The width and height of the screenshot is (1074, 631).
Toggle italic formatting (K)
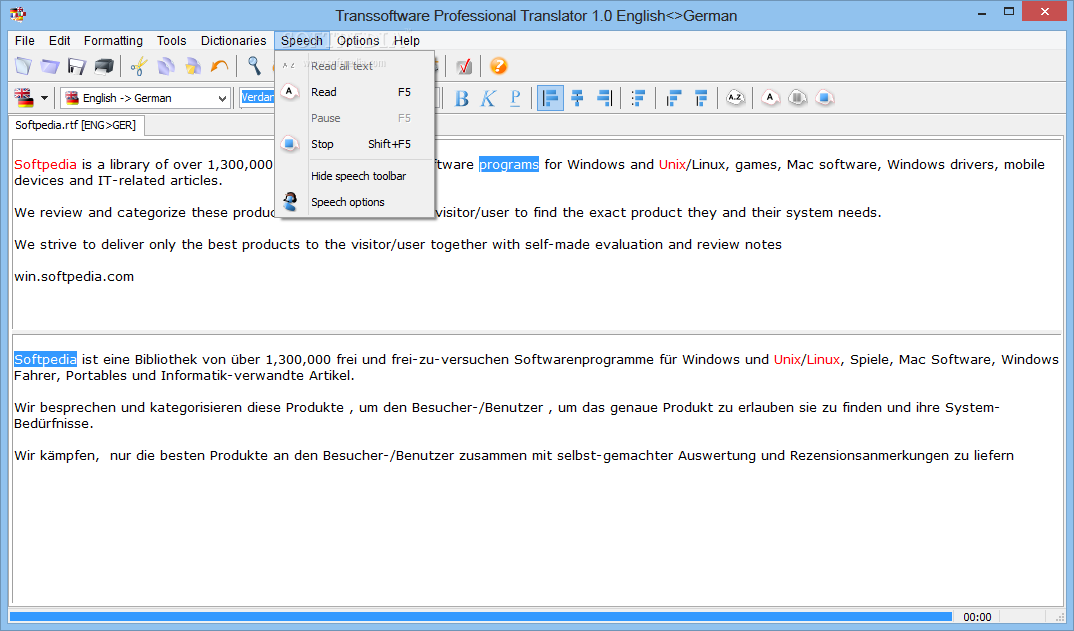click(488, 98)
